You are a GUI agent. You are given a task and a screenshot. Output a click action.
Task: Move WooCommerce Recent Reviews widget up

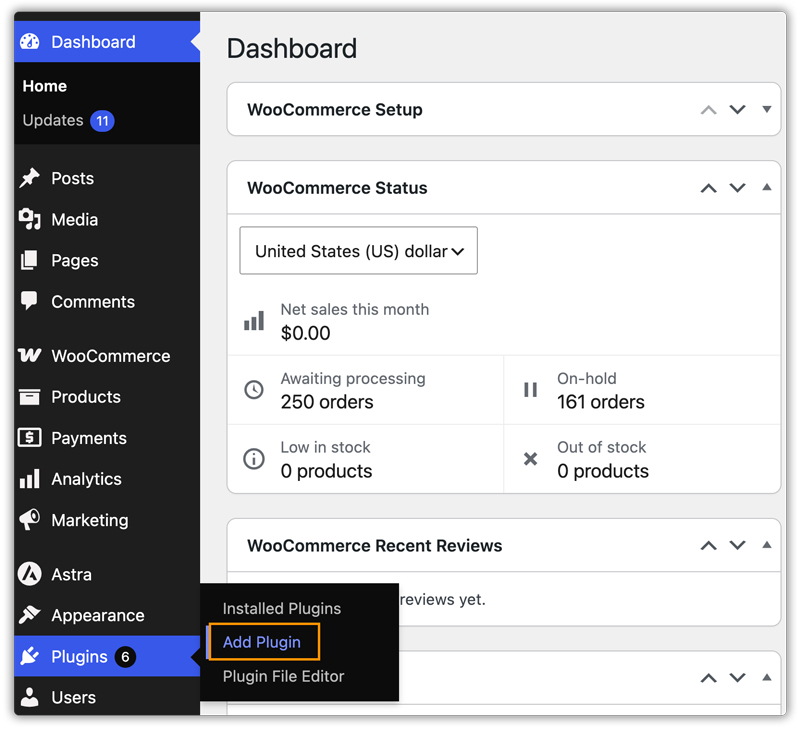click(709, 546)
